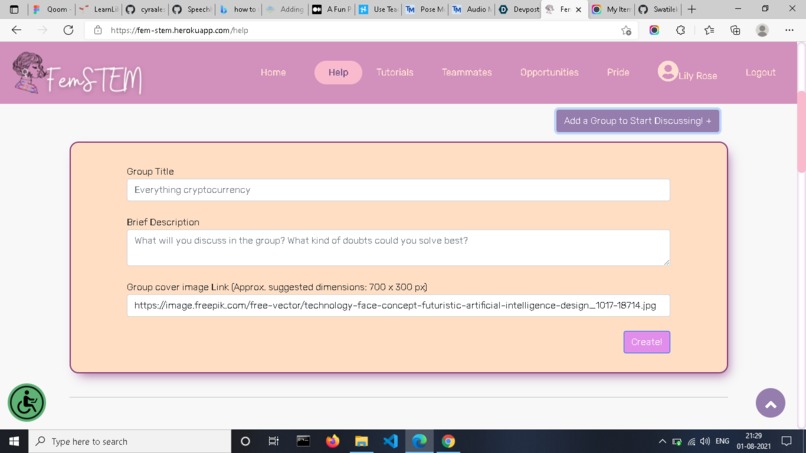This screenshot has width=806, height=453.
Task: Open Cortana circle on taskbar
Action: (245, 441)
